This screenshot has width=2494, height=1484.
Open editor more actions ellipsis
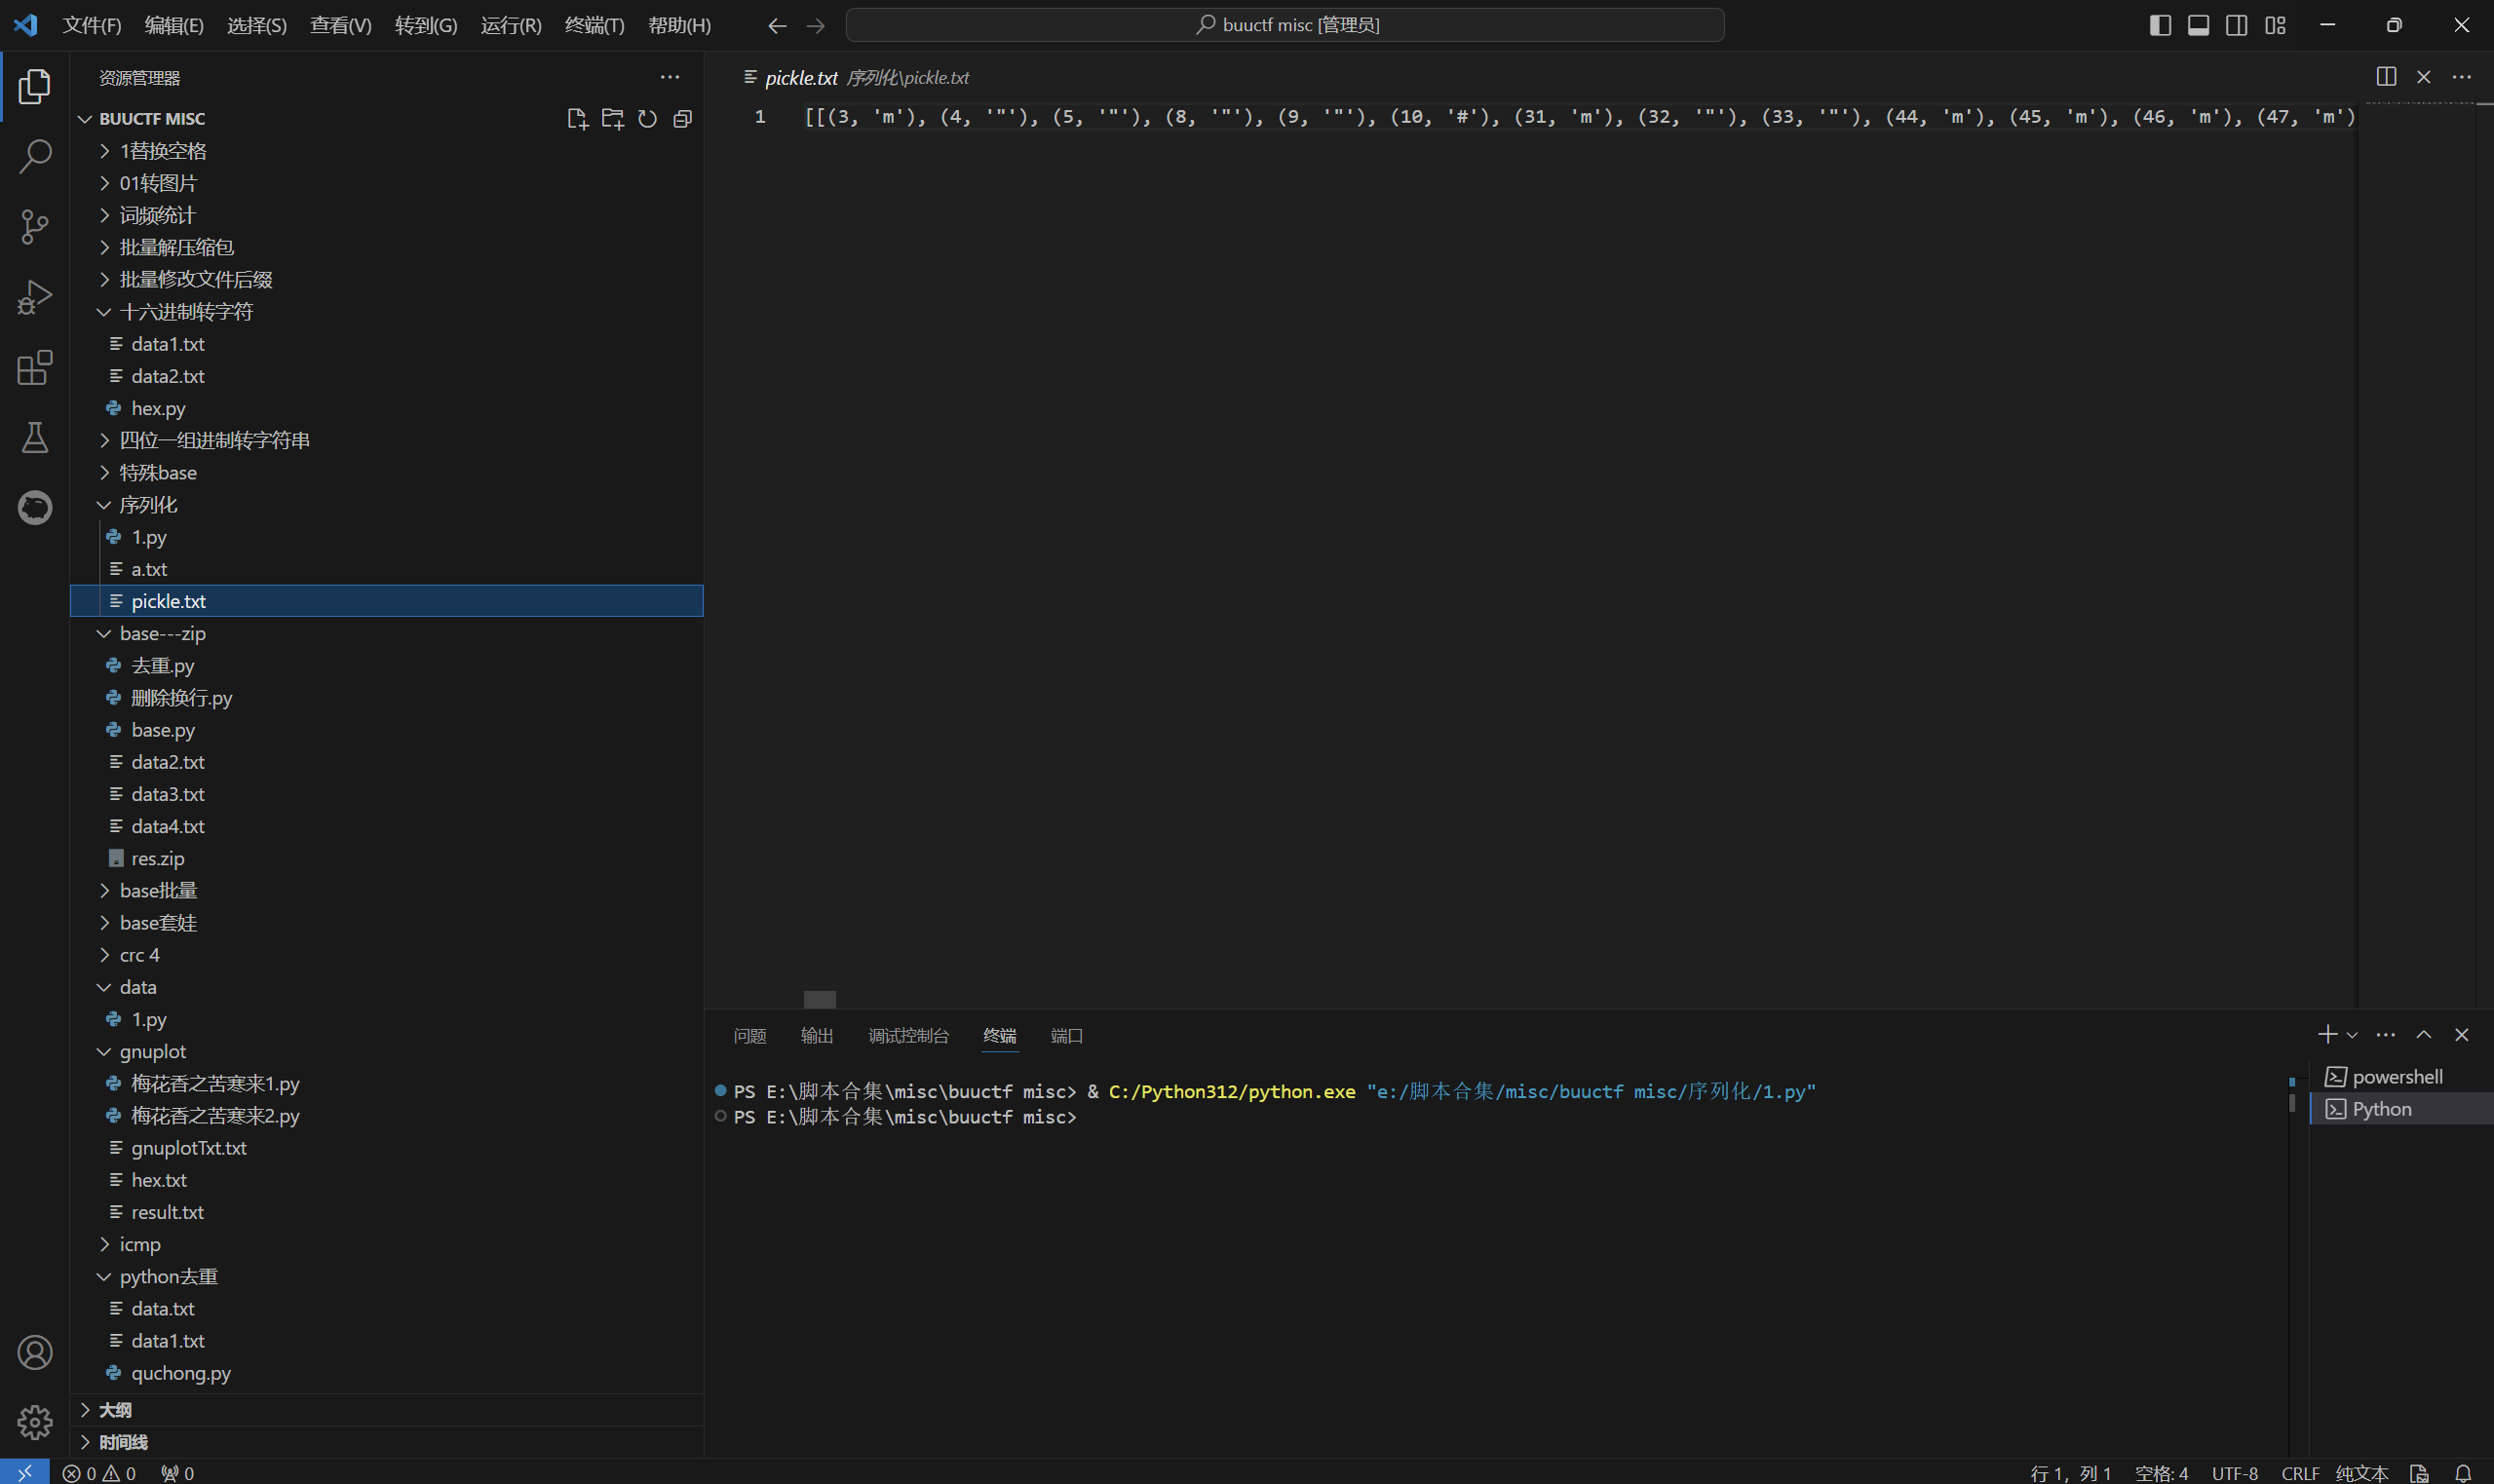2462,77
